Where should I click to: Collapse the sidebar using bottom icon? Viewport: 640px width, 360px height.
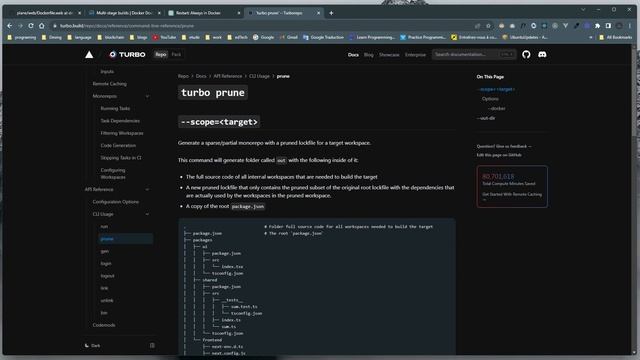tap(152, 345)
